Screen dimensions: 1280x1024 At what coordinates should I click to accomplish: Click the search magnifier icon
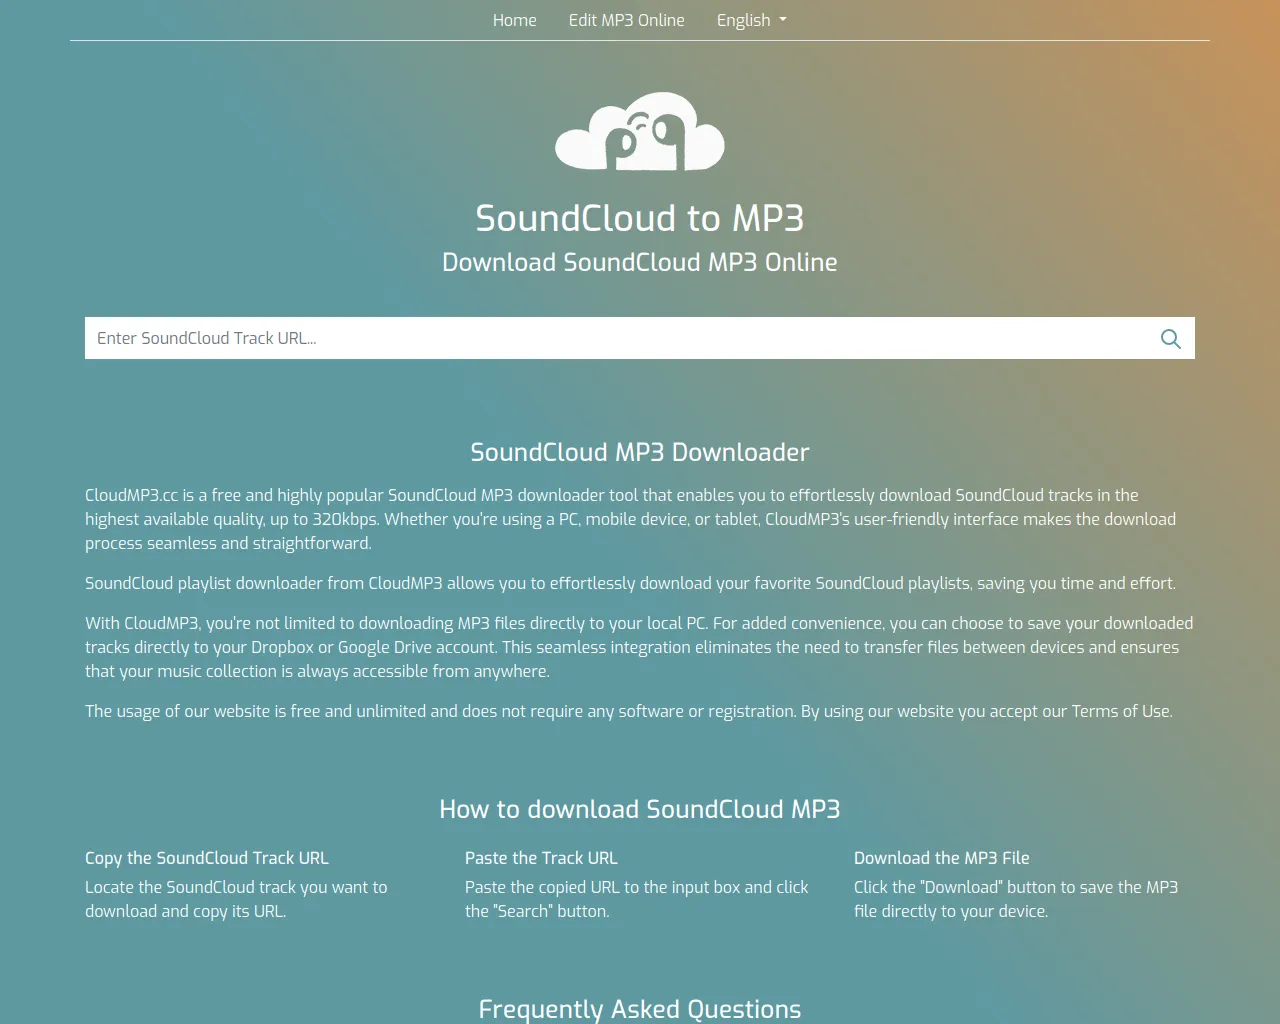click(x=1170, y=339)
